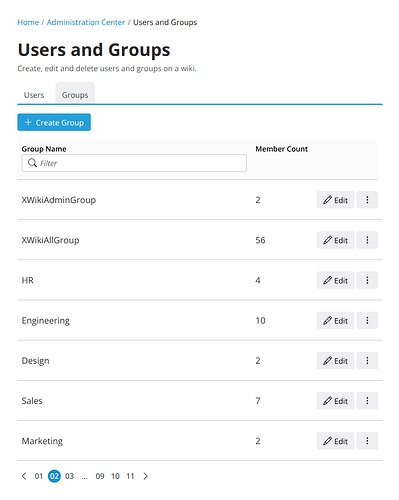The height and width of the screenshot is (500, 399).
Task: Go to next page with right chevron
Action: point(145,476)
